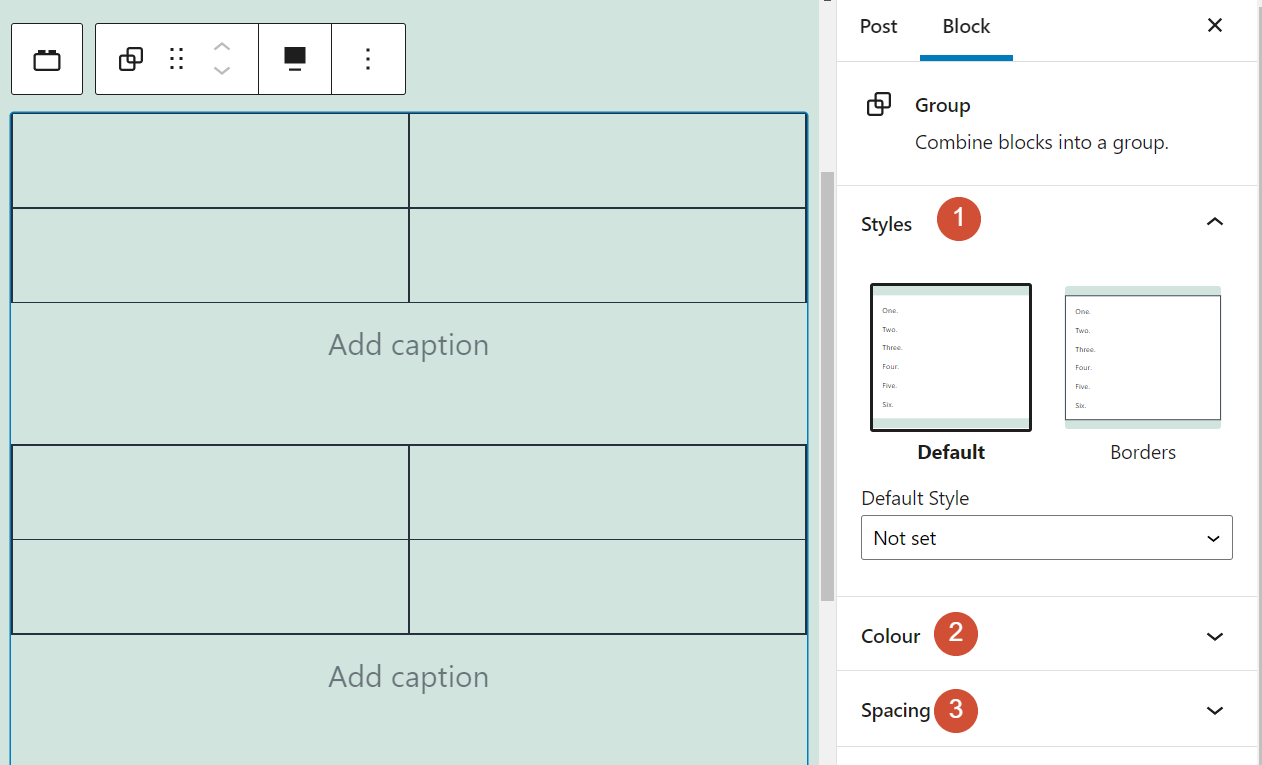The height and width of the screenshot is (765, 1262).
Task: Select the Borders style preview
Action: click(1142, 357)
